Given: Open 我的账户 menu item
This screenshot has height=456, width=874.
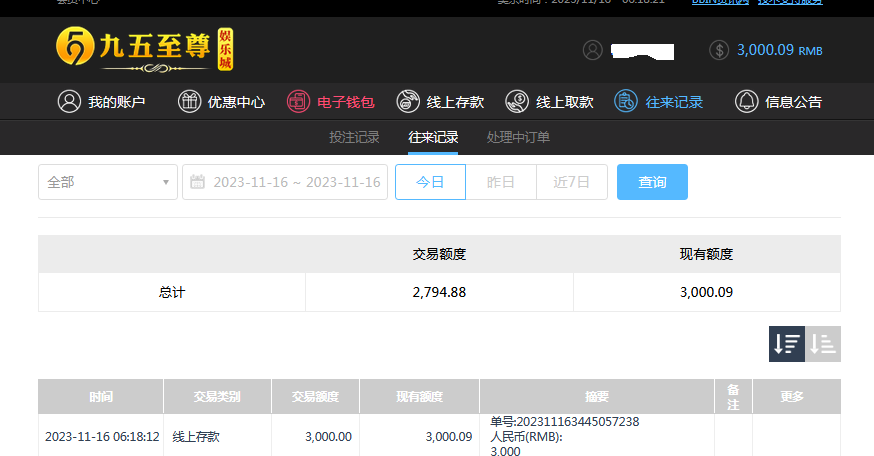Looking at the screenshot, I should [116, 102].
